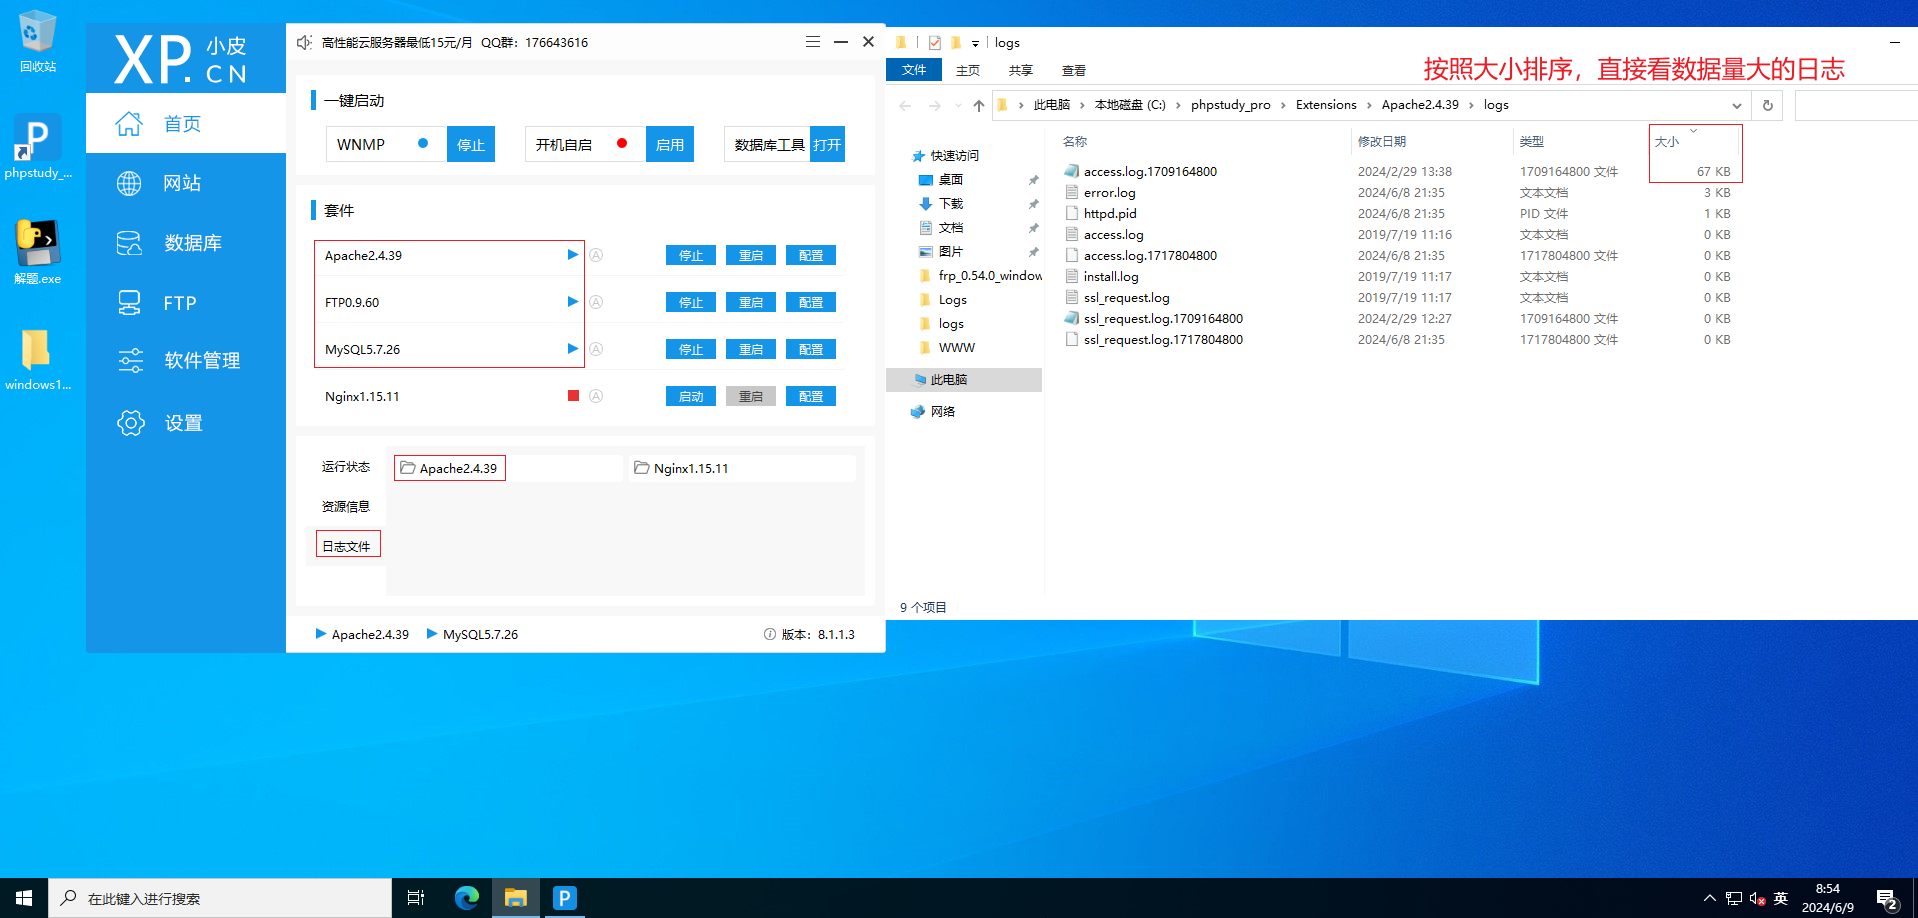
Task: Open recent locations dropdown beside forward arrow
Action: (958, 105)
